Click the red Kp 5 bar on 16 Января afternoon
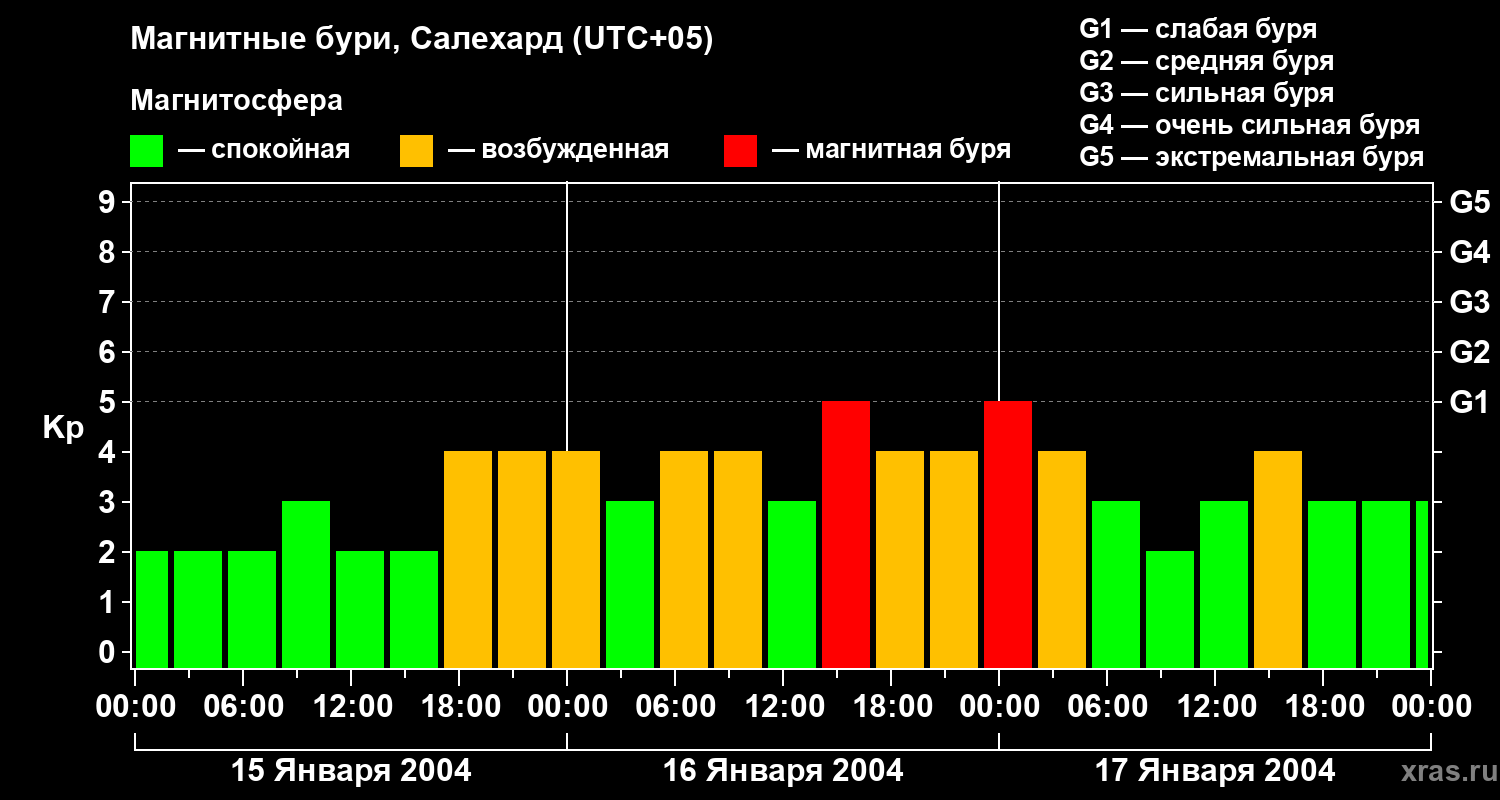Viewport: 1500px width, 800px height. coord(846,534)
